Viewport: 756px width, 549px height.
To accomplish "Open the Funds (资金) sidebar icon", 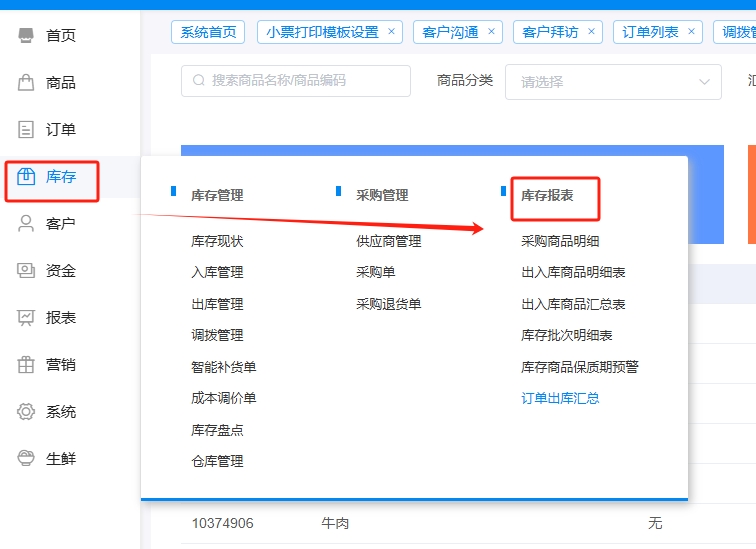I will [27, 271].
